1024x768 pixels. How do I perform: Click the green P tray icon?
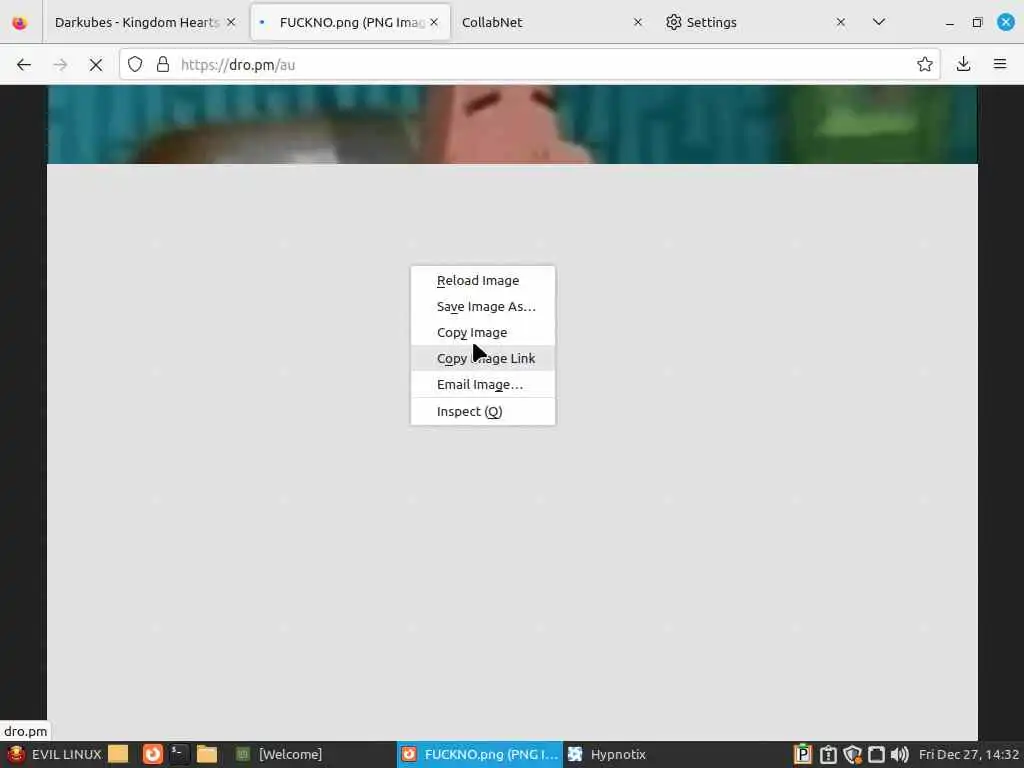pyautogui.click(x=803, y=754)
